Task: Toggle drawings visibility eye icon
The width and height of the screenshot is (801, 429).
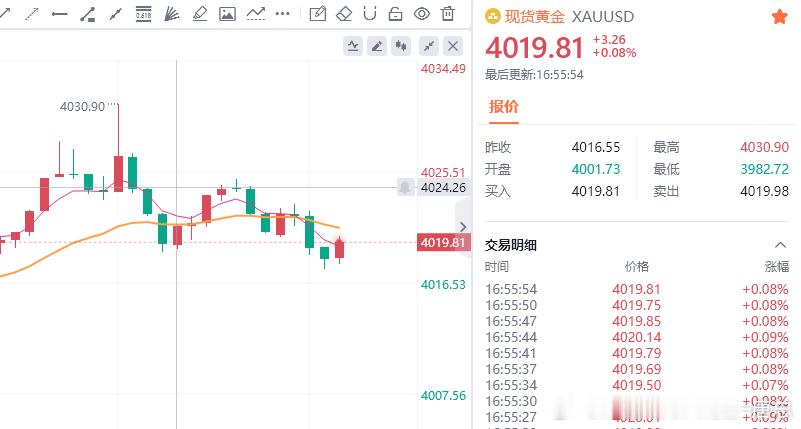Action: click(x=421, y=14)
